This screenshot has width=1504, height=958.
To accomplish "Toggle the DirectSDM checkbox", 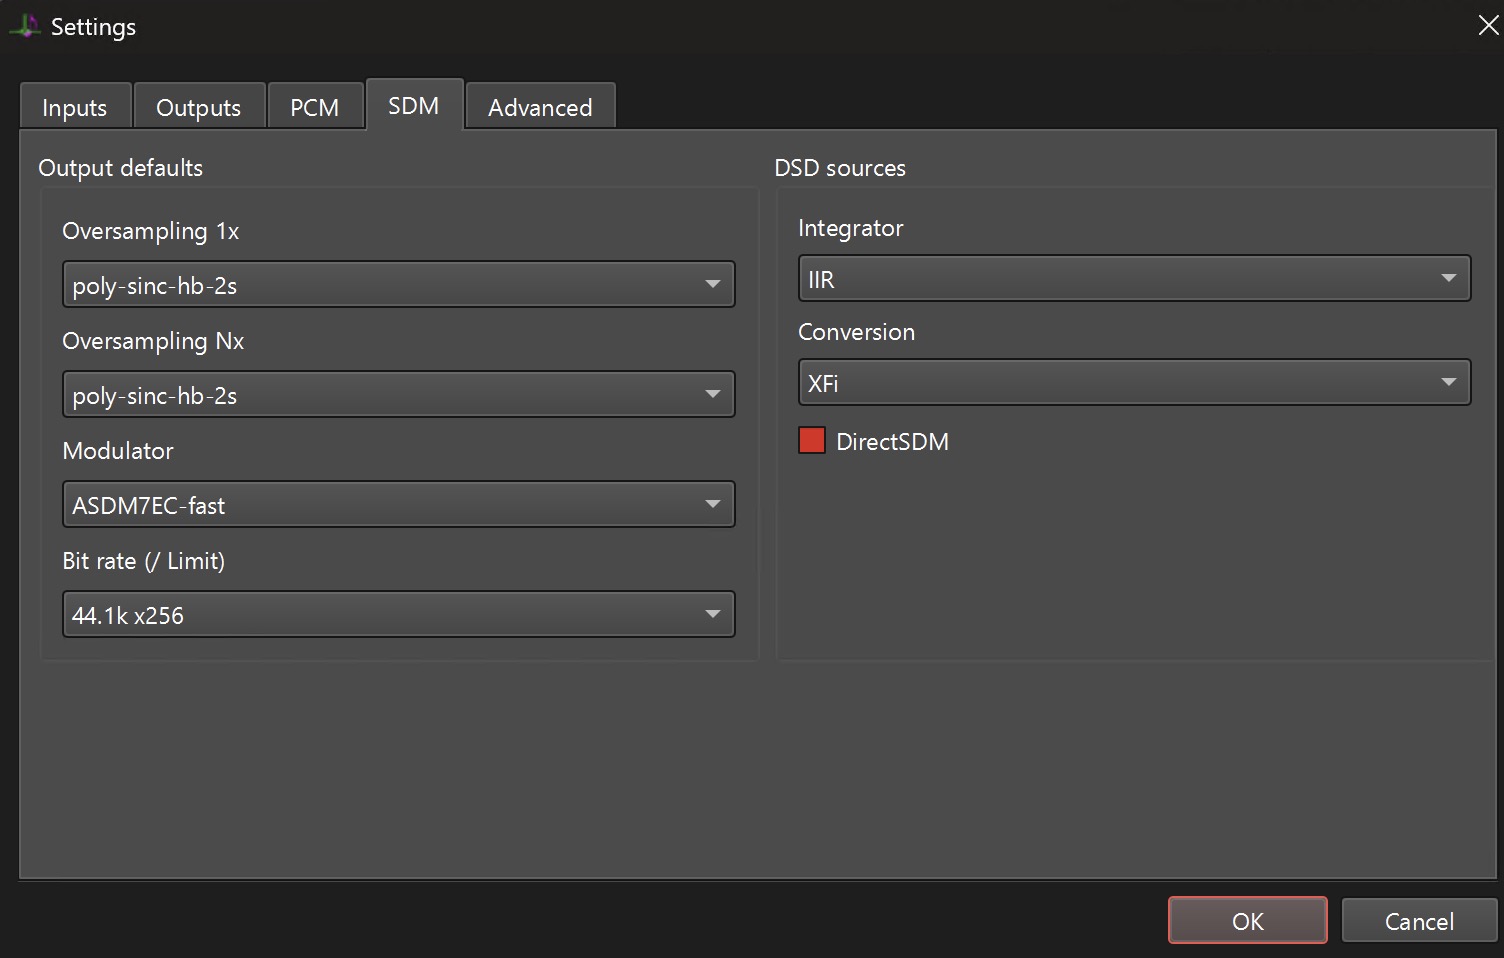I will coord(812,441).
